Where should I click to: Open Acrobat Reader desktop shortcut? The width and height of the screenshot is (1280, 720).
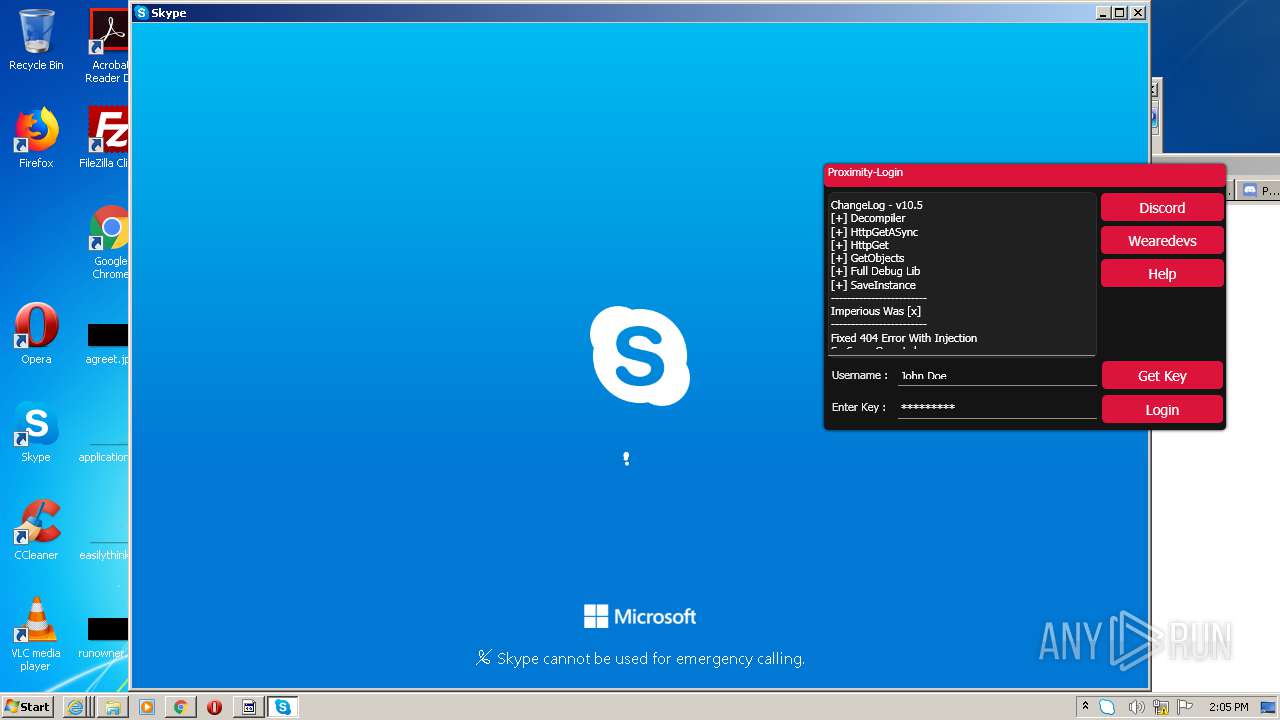(x=108, y=45)
